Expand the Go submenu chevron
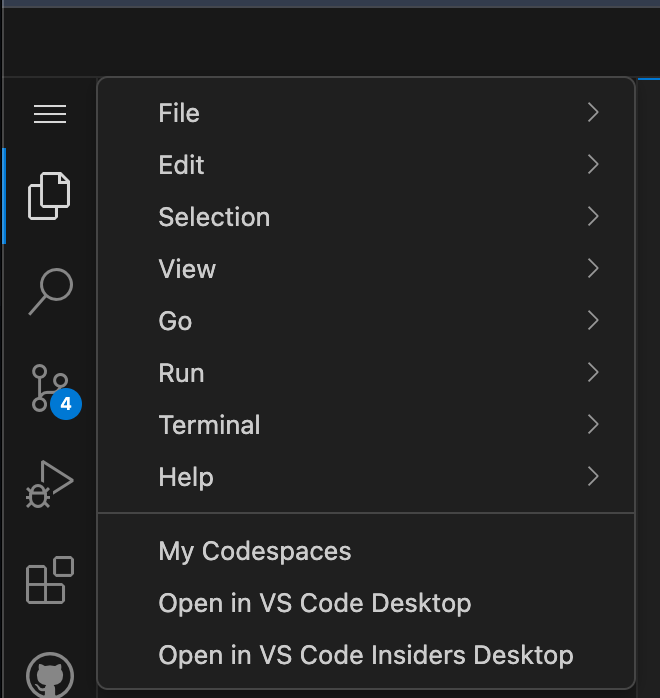This screenshot has width=660, height=698. tap(593, 321)
